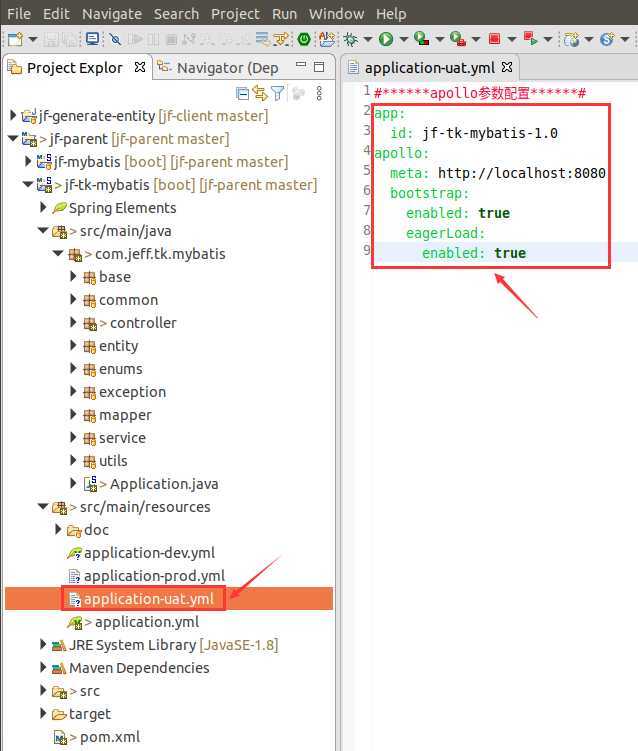Screen dimensions: 638x751
Task: Expand the jf-mybatis module
Action: pos(28,161)
